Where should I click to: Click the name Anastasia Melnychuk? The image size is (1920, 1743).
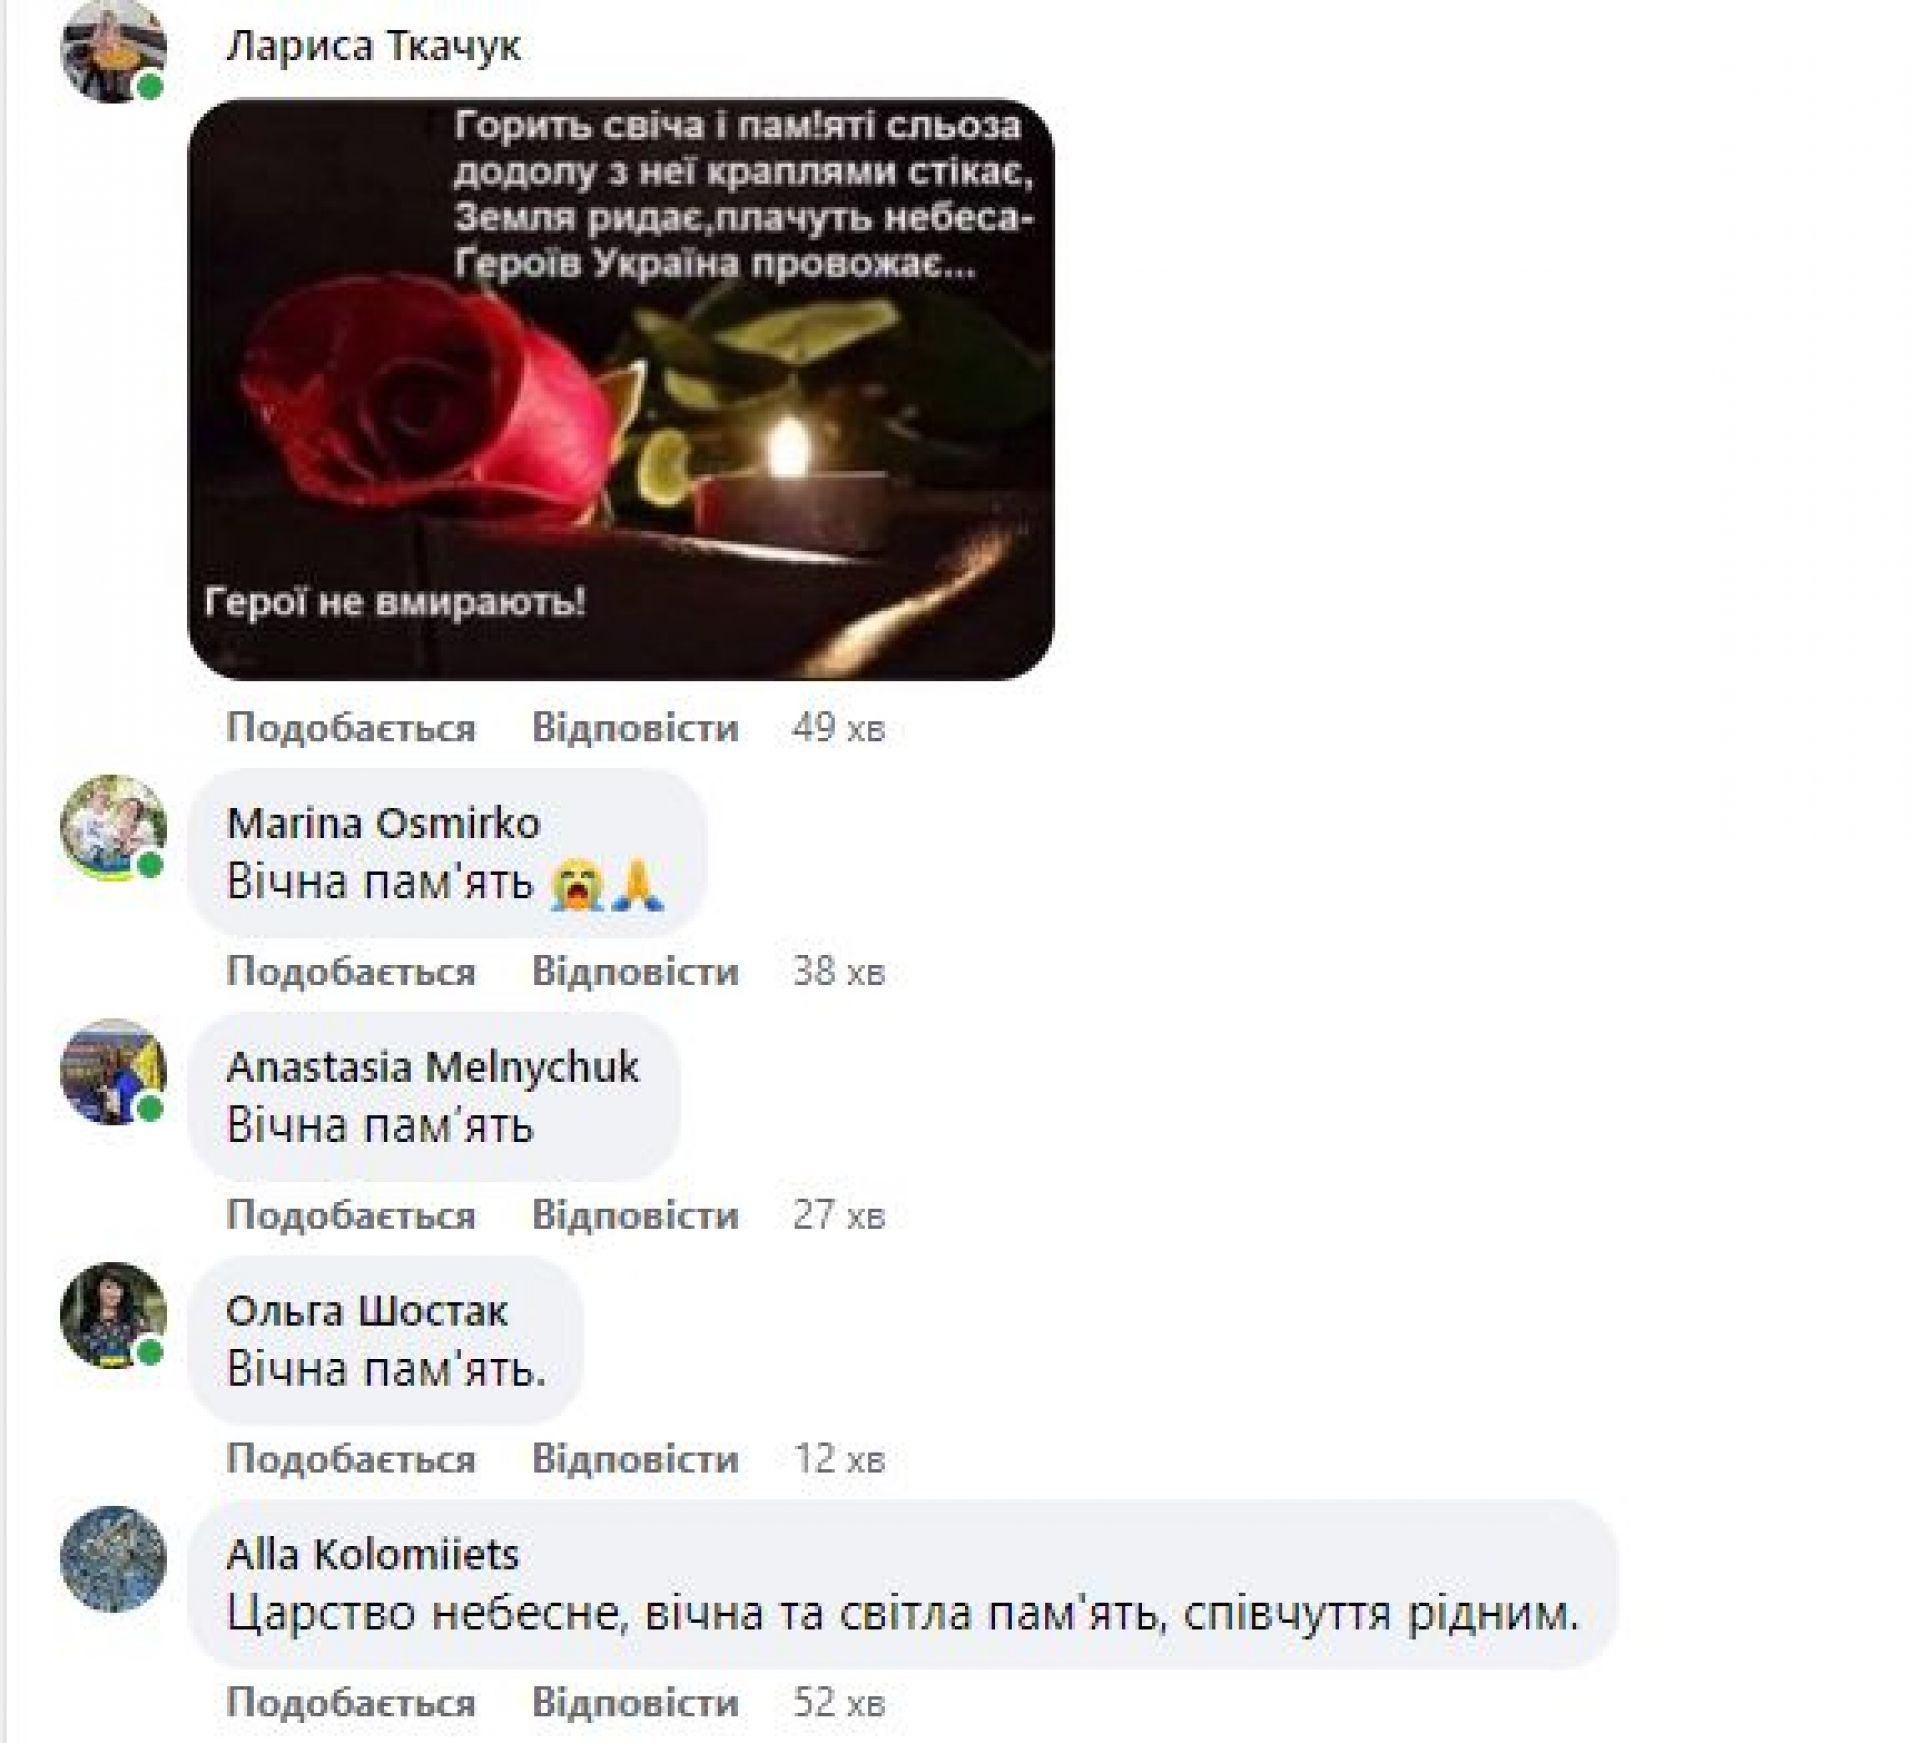[x=432, y=1067]
